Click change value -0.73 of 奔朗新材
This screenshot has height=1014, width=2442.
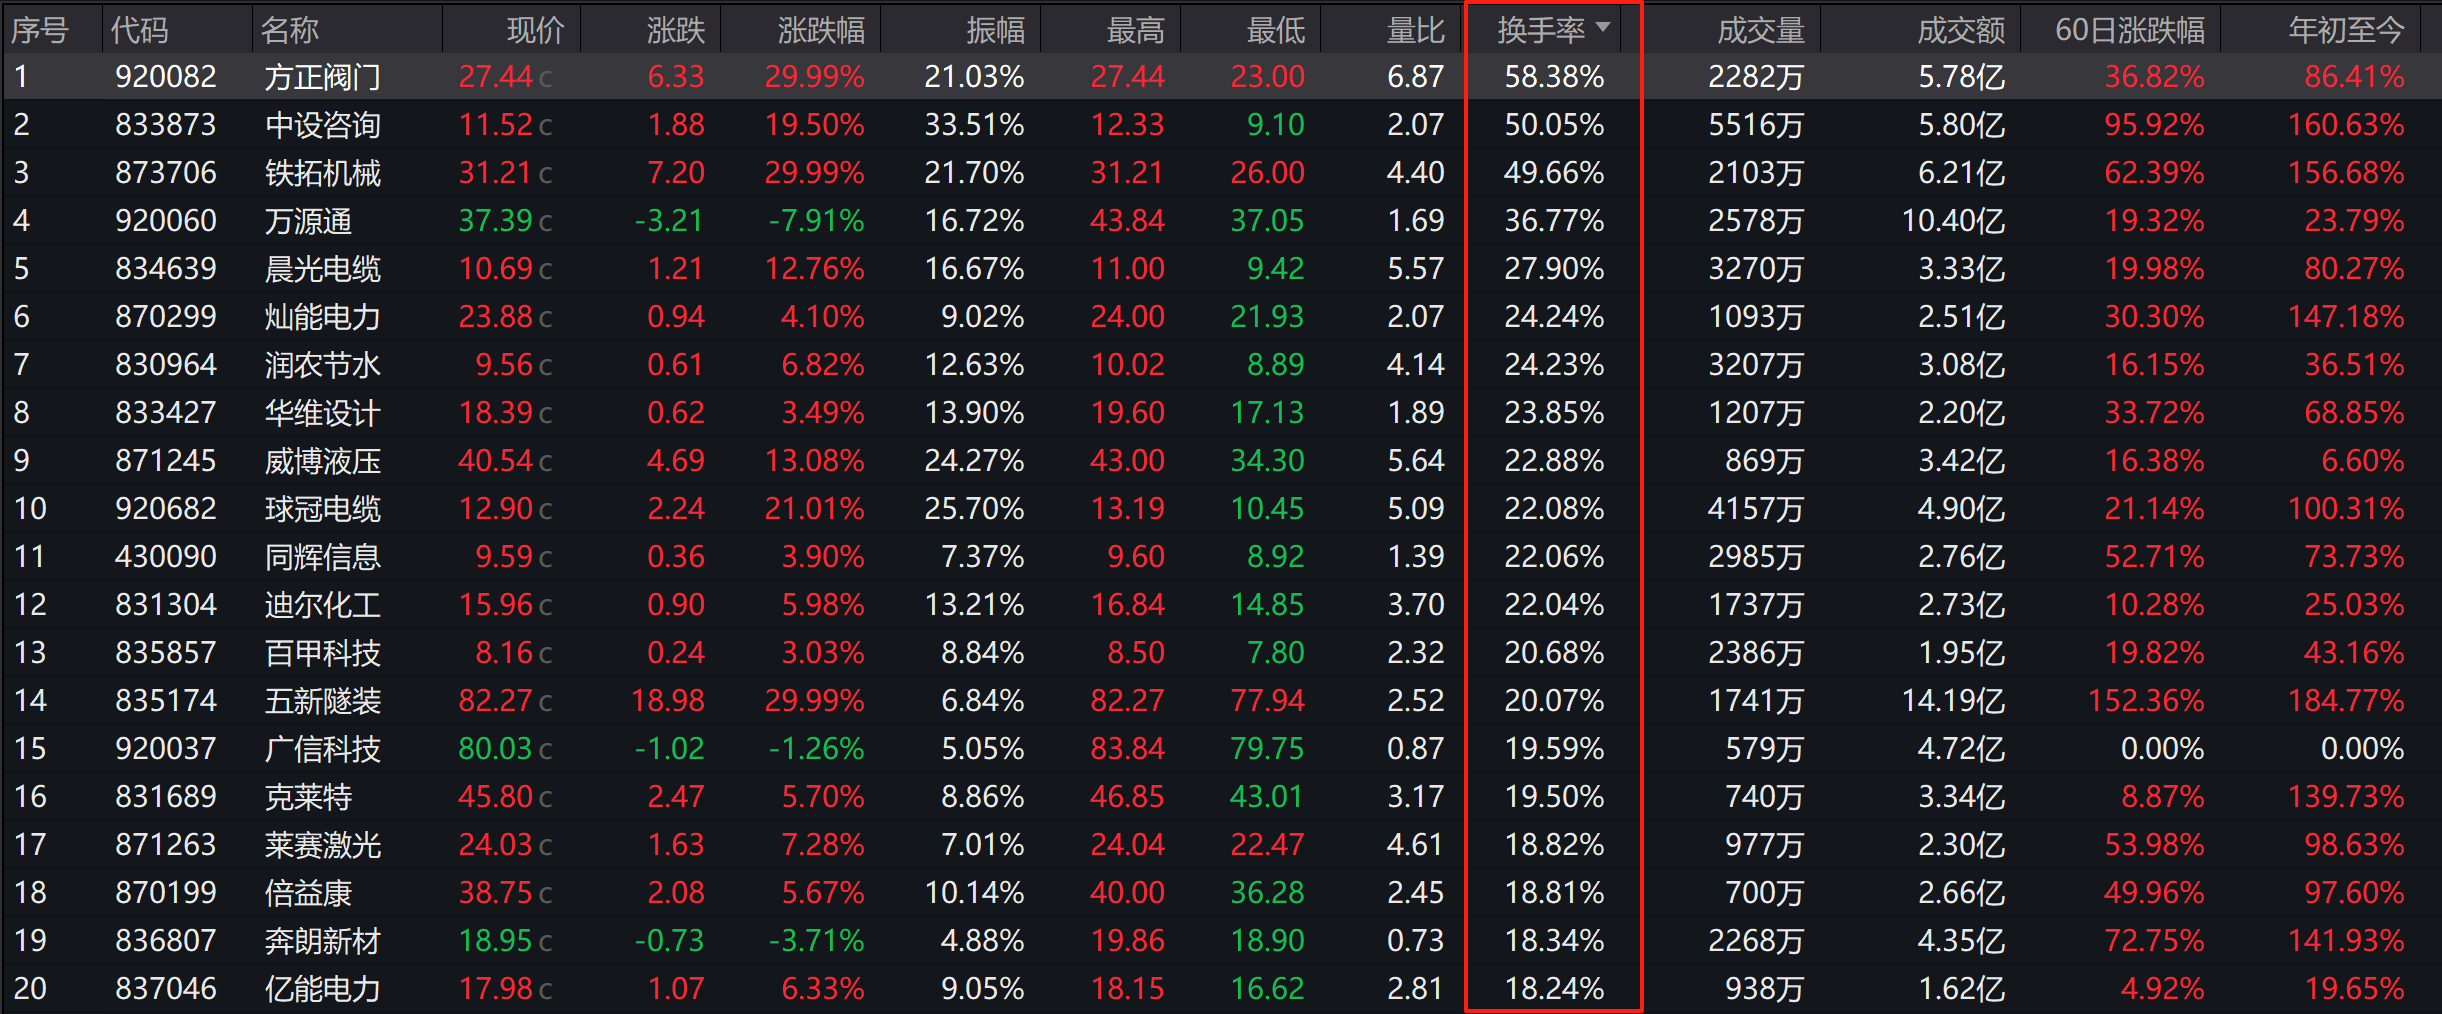click(670, 941)
